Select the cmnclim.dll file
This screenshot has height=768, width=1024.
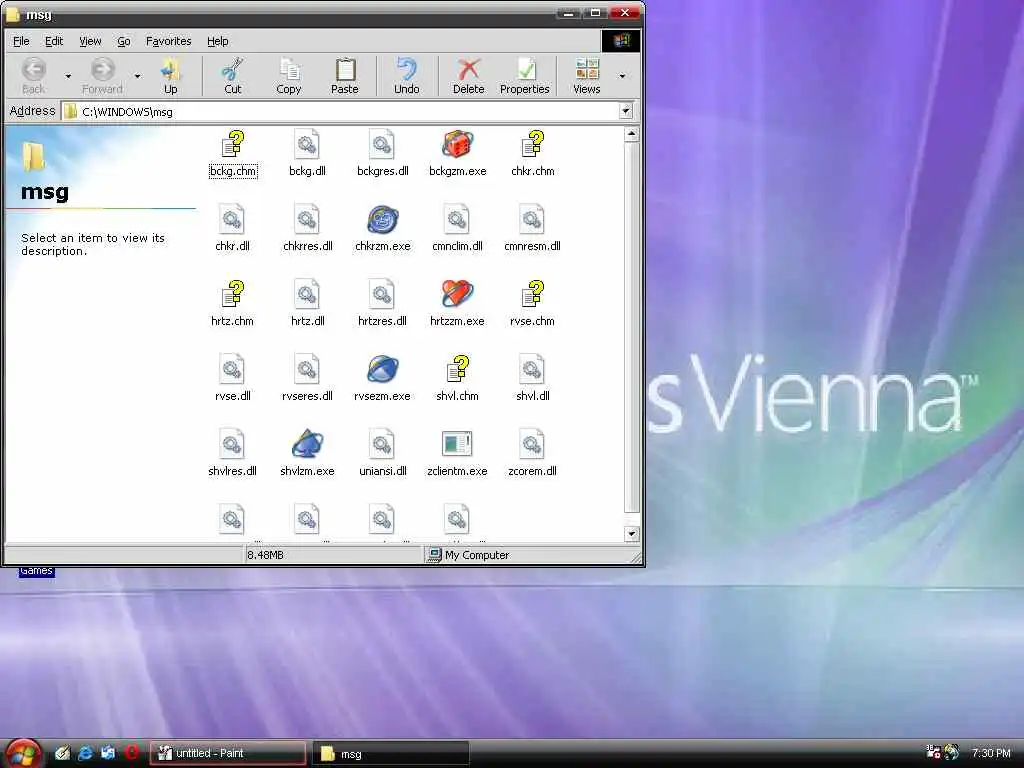tap(457, 229)
